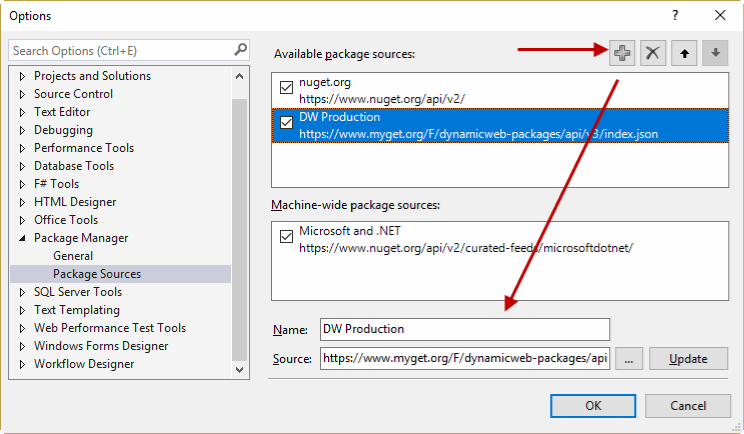
Task: Browse for source with the ellipsis button
Action: (628, 358)
